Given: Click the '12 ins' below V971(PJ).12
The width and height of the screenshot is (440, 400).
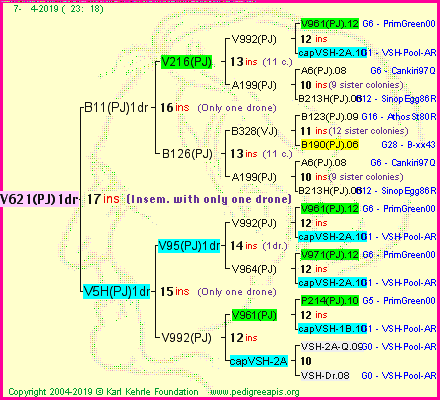Looking at the screenshot, I should point(314,269).
